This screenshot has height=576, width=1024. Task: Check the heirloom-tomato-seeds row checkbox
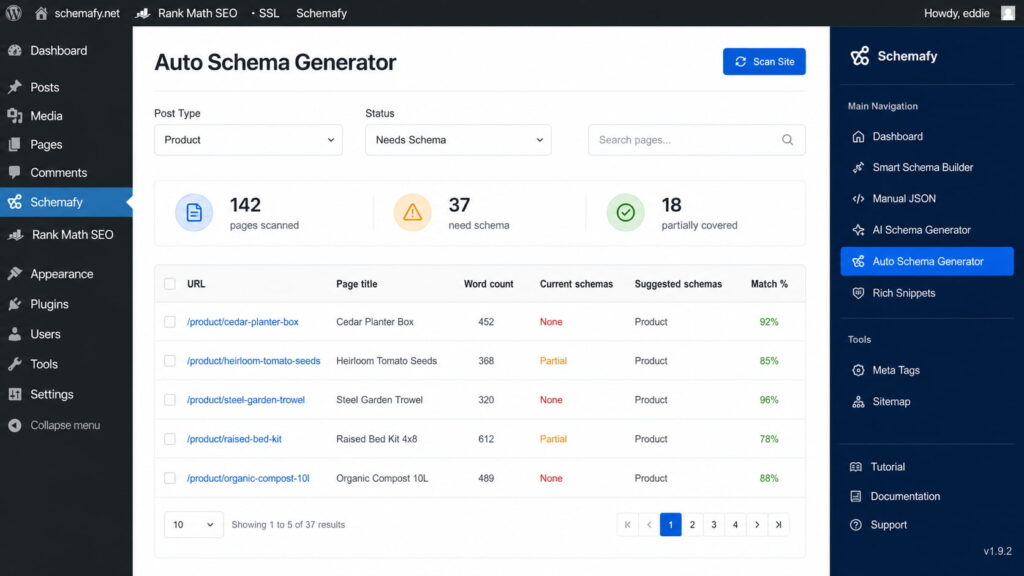click(170, 360)
